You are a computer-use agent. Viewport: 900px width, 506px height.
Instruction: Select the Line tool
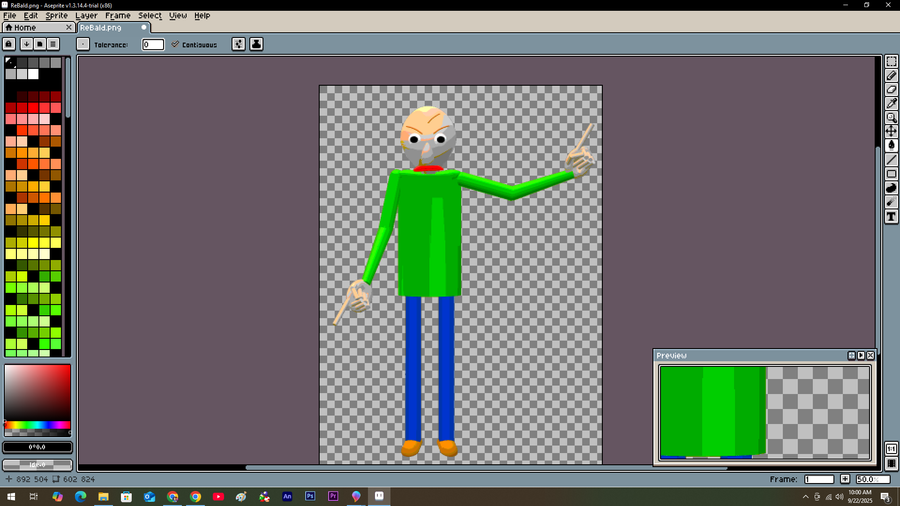(891, 159)
